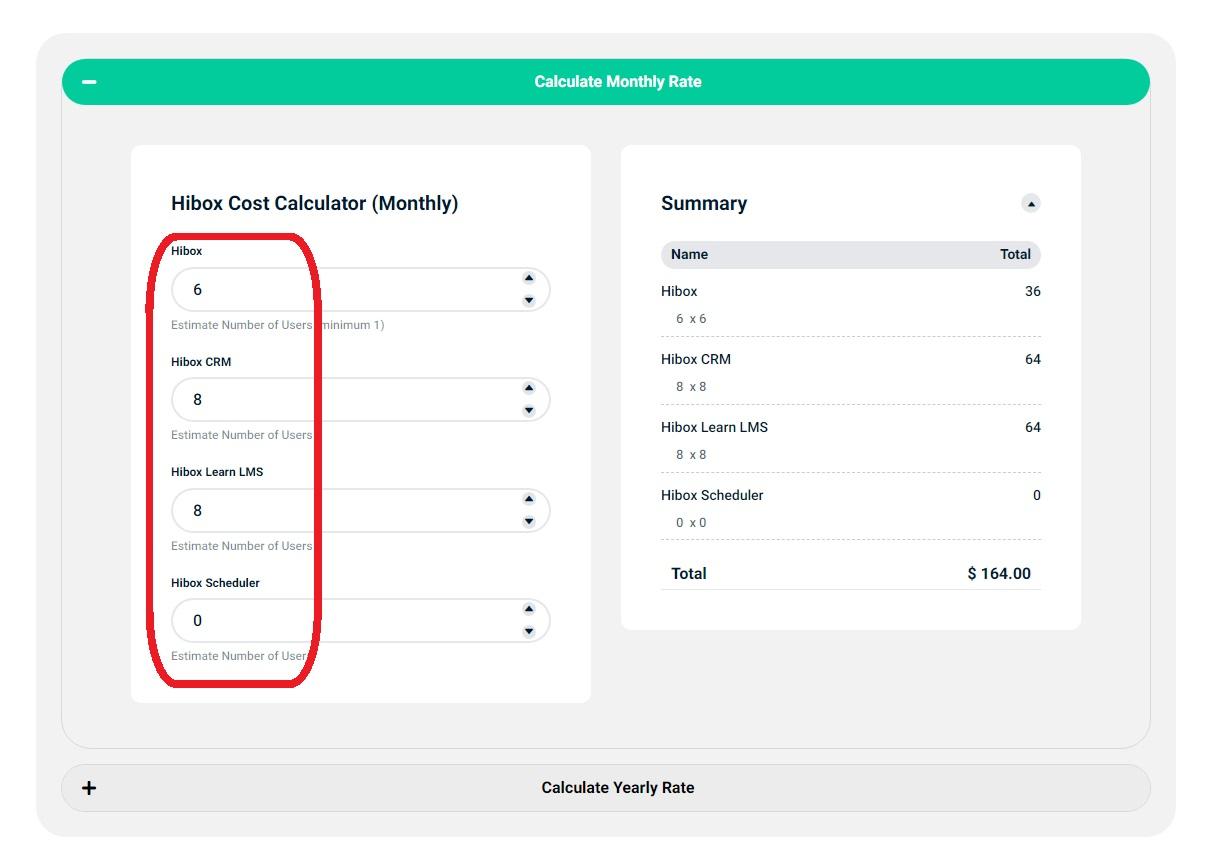Viewport: 1206px width, 852px height.
Task: Collapse the Calculate Monthly Rate section
Action: [x=617, y=82]
